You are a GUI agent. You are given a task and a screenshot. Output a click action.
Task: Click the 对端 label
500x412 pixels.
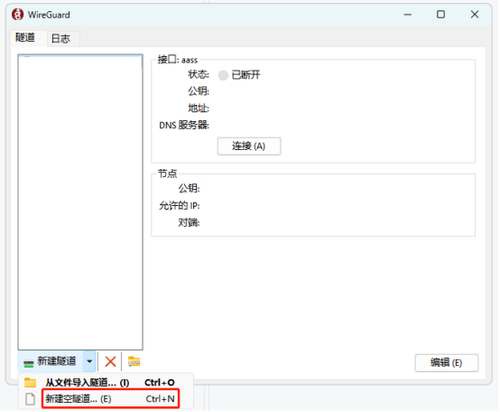189,222
